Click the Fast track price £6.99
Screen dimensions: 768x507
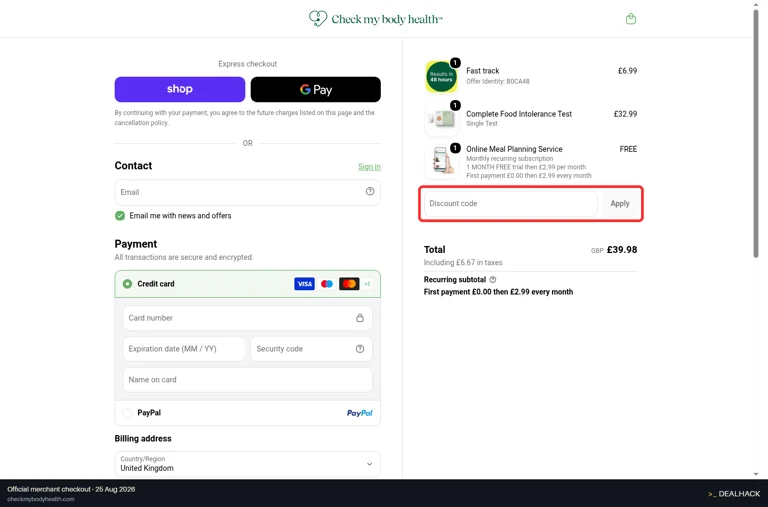pyautogui.click(x=627, y=71)
